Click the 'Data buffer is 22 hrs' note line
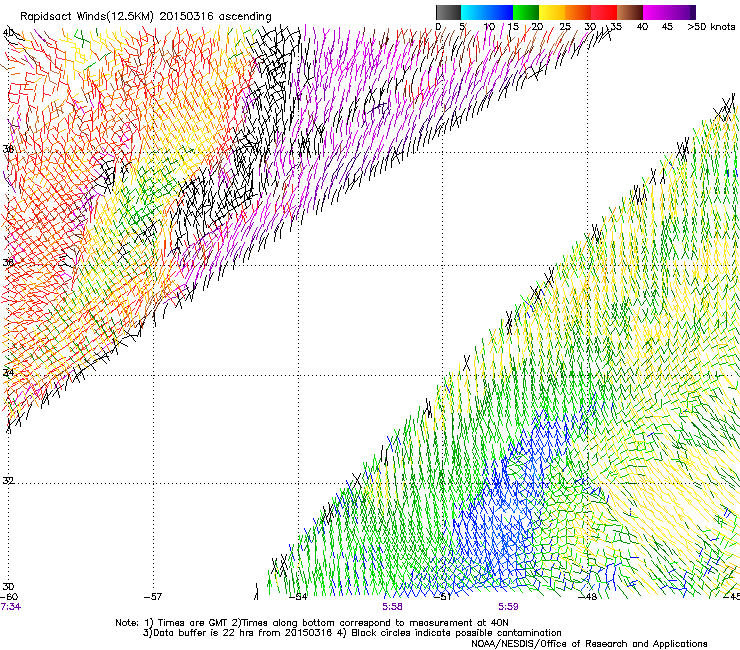The height and width of the screenshot is (650, 740). [x=352, y=633]
